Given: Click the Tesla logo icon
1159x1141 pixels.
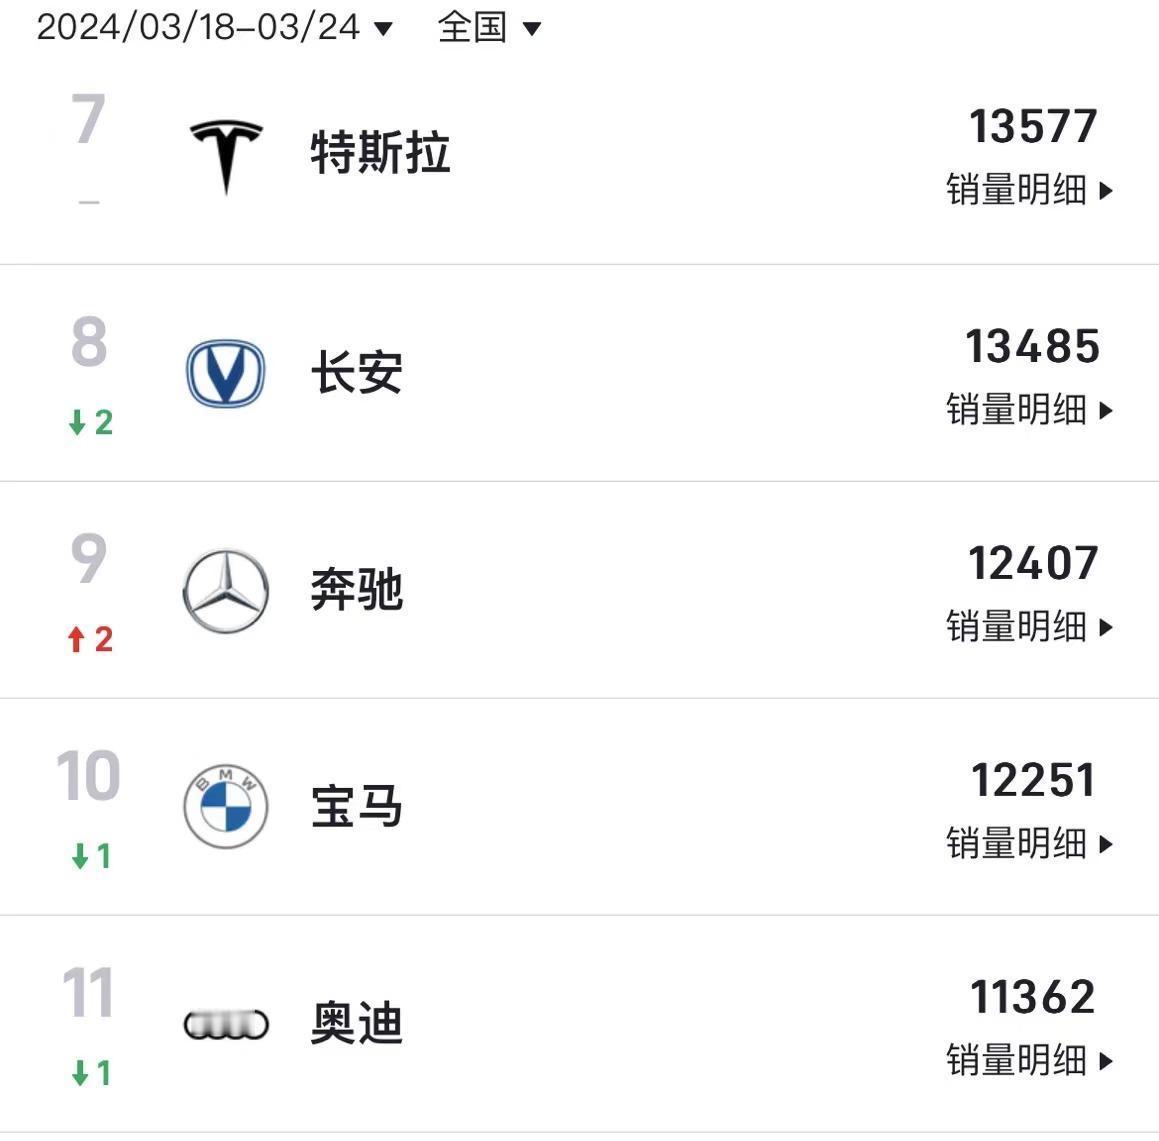Looking at the screenshot, I should [226, 156].
